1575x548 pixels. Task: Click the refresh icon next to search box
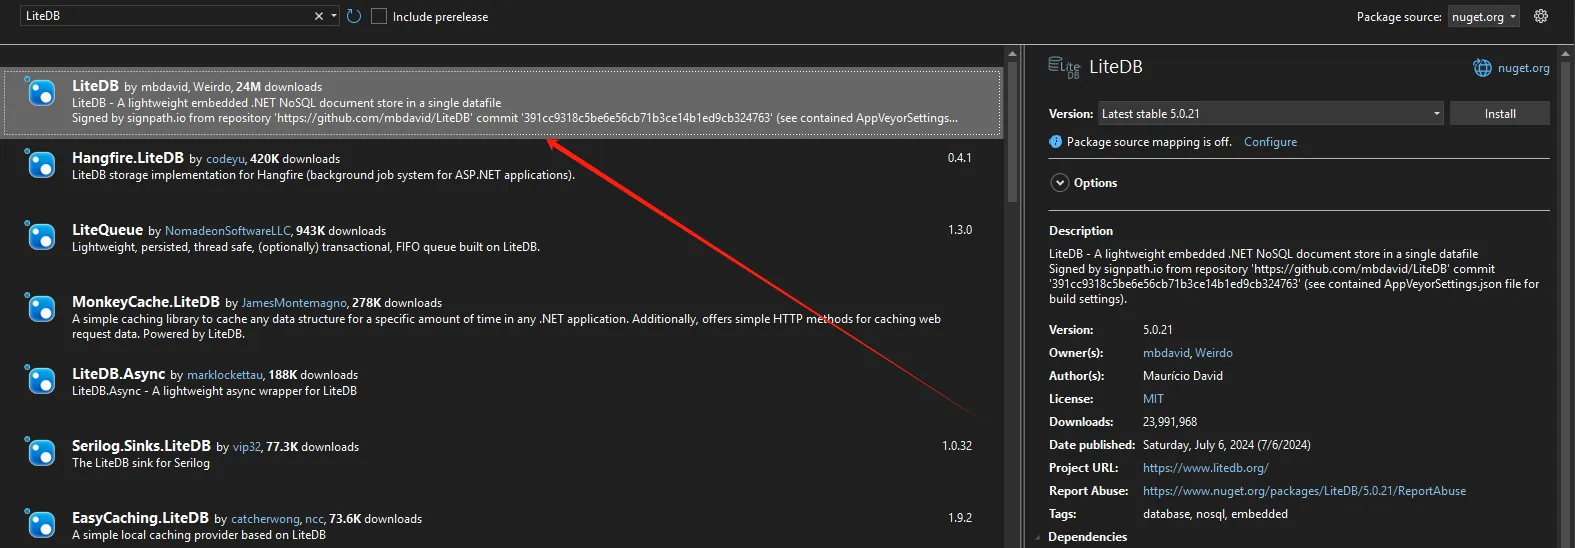[354, 16]
